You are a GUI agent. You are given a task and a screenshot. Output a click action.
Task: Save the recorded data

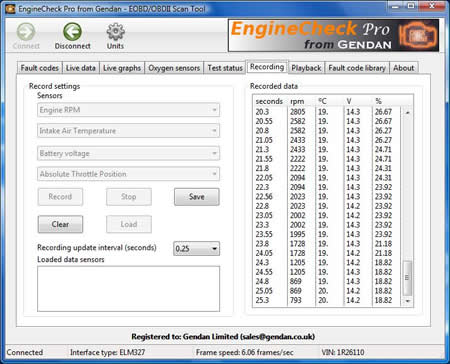point(197,197)
